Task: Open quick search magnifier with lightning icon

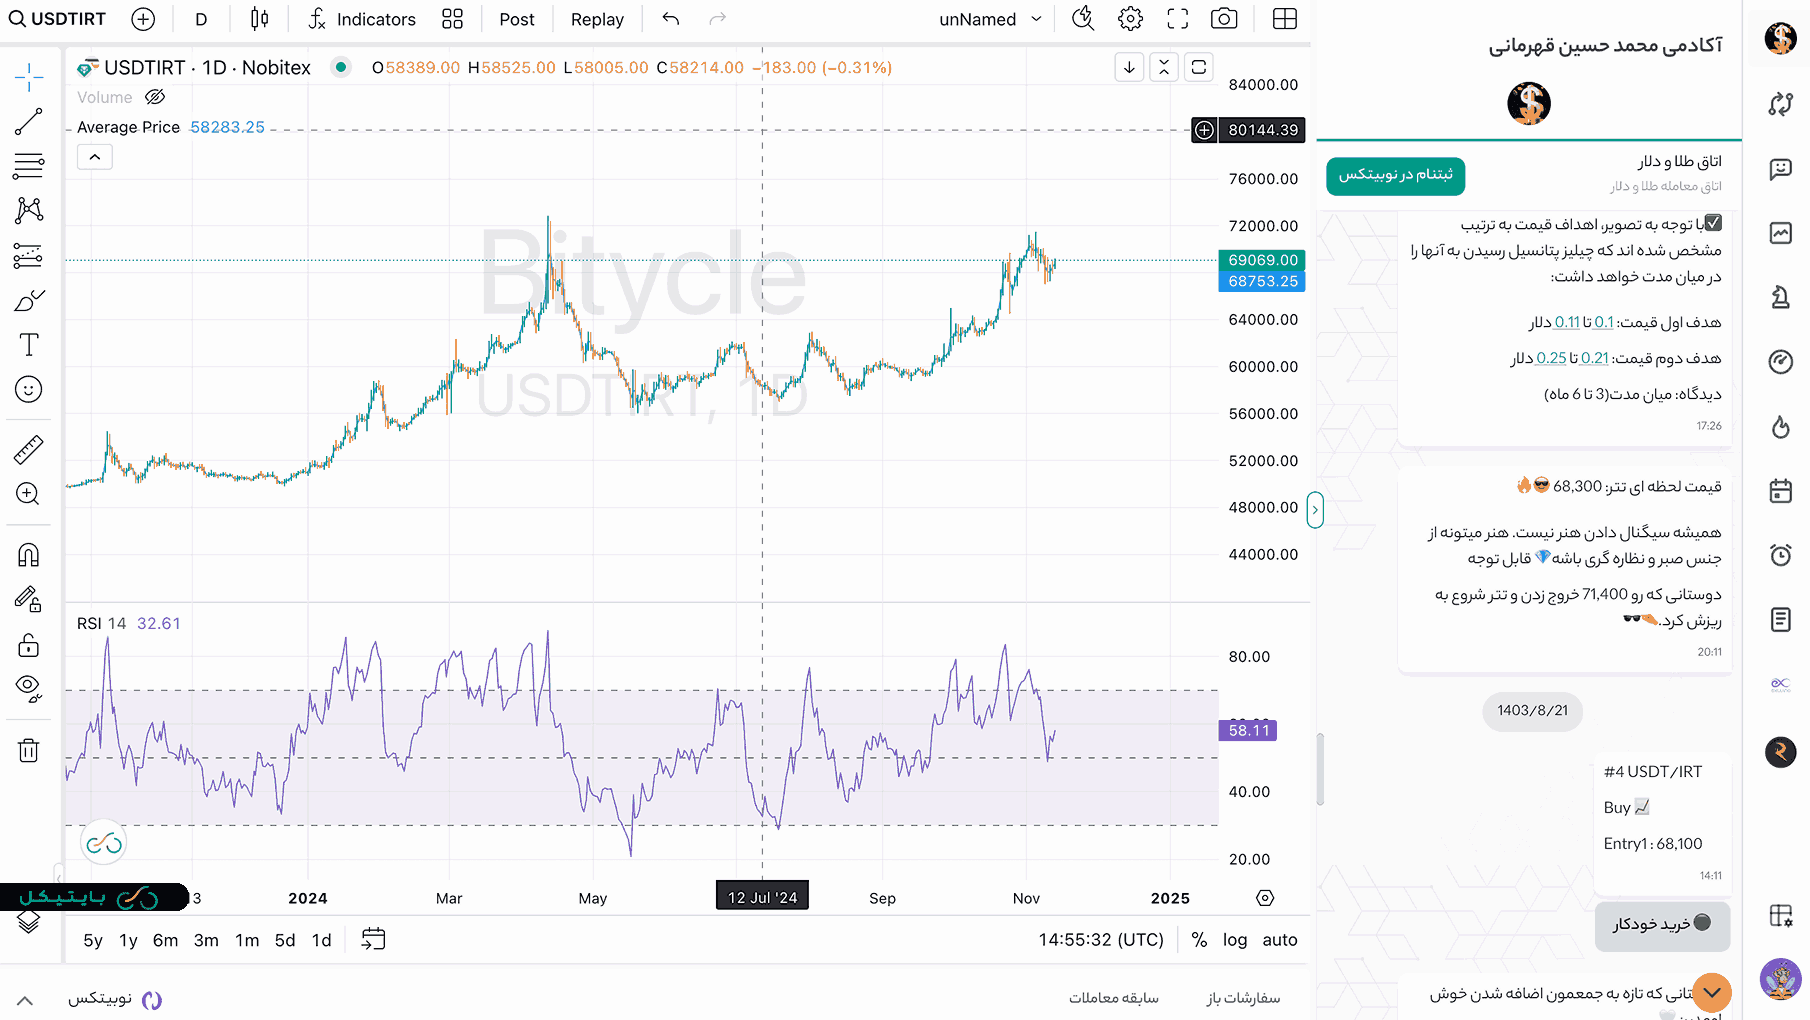Action: [x=1083, y=19]
